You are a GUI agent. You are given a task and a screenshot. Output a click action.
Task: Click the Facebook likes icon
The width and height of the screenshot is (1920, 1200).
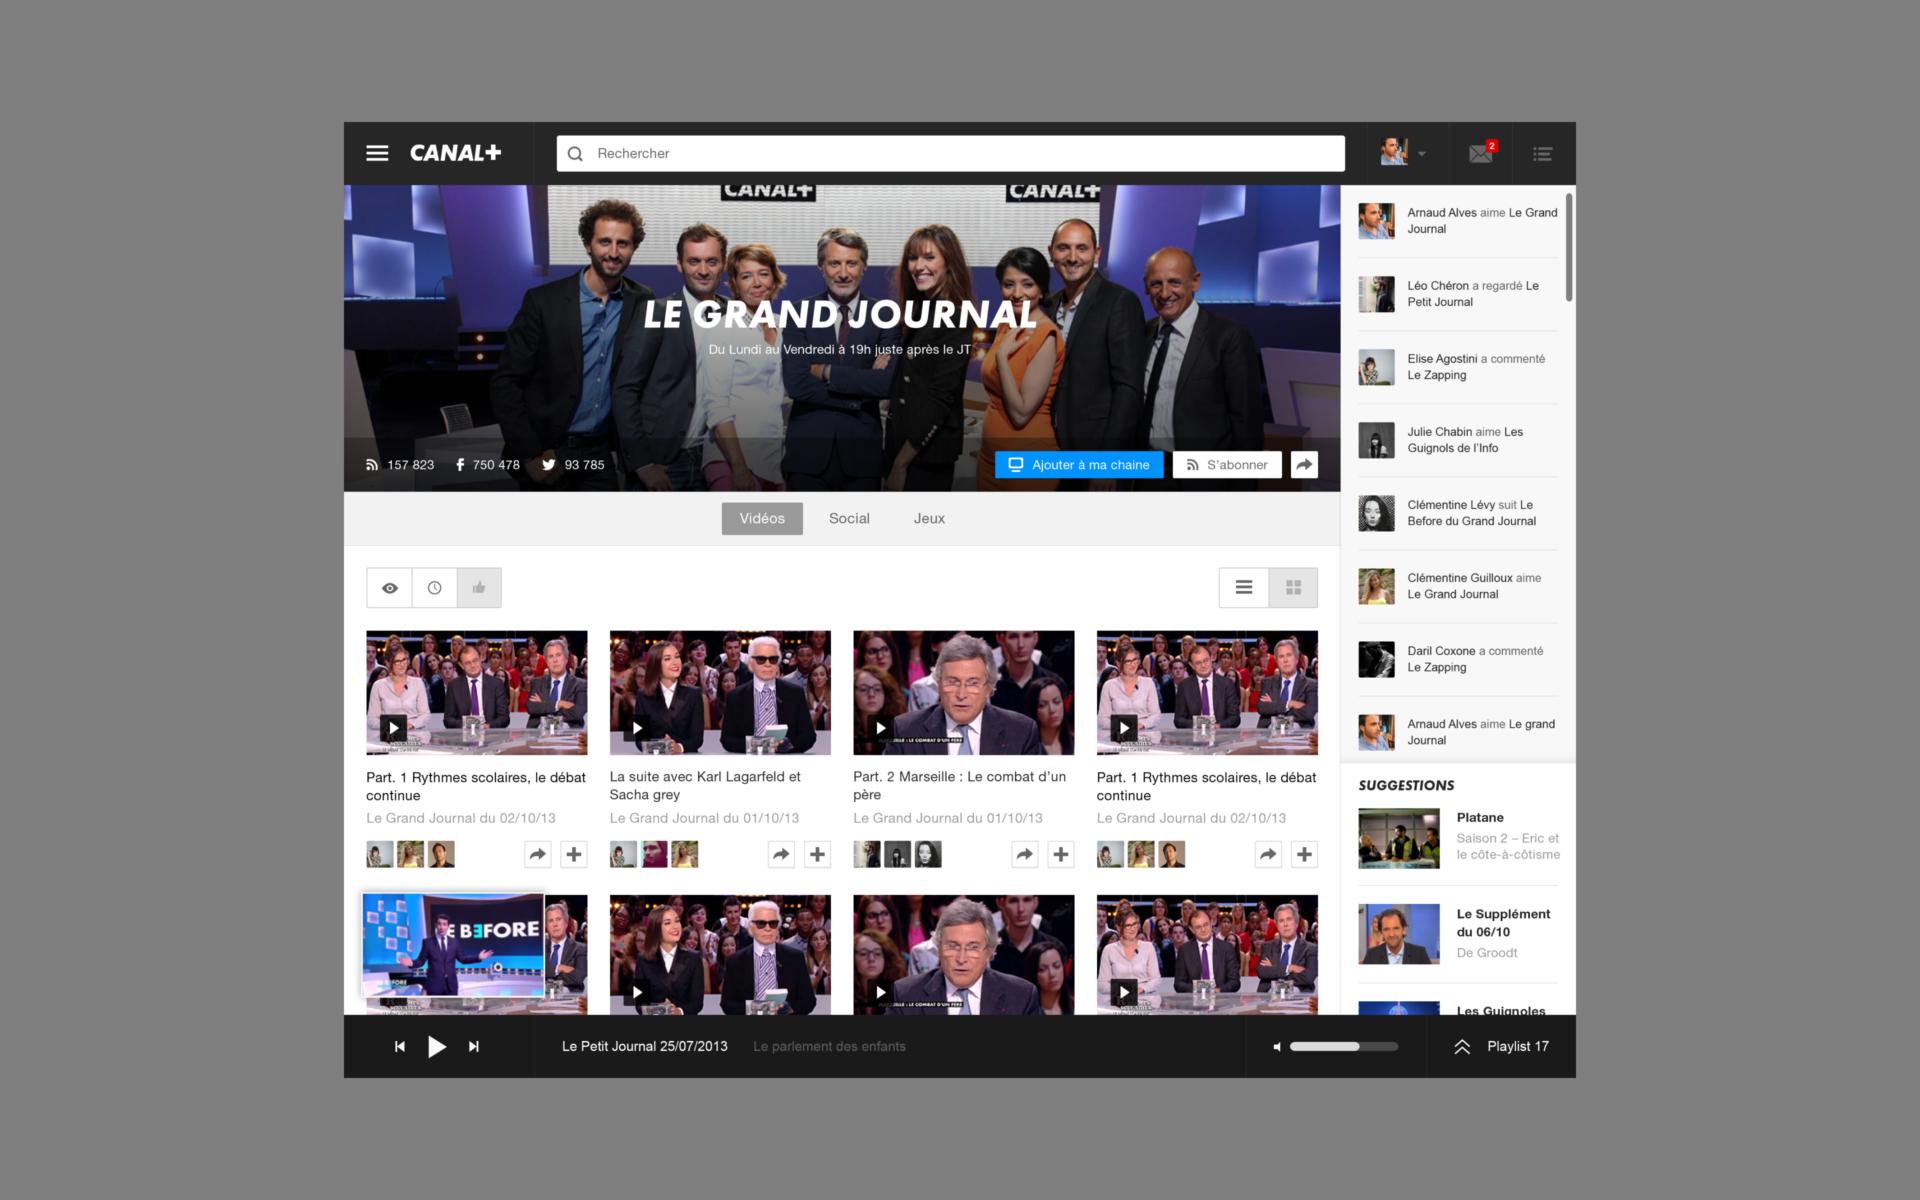coord(460,464)
